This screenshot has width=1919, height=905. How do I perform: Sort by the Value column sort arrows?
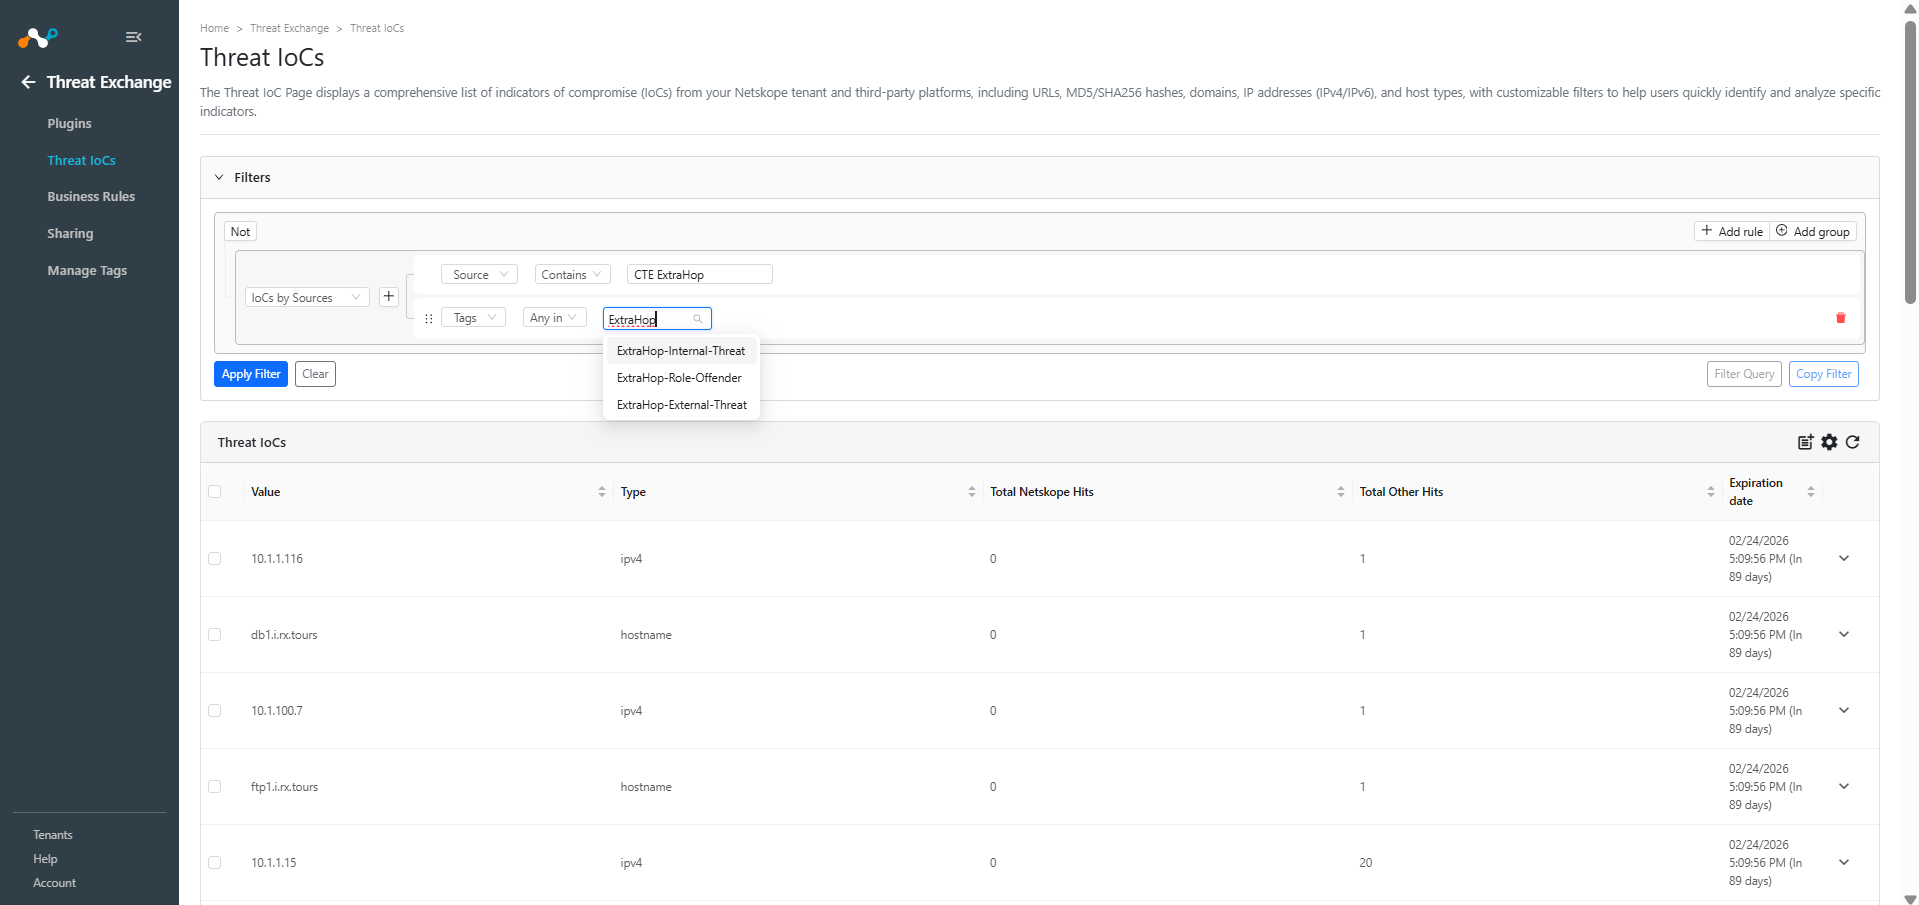click(602, 492)
